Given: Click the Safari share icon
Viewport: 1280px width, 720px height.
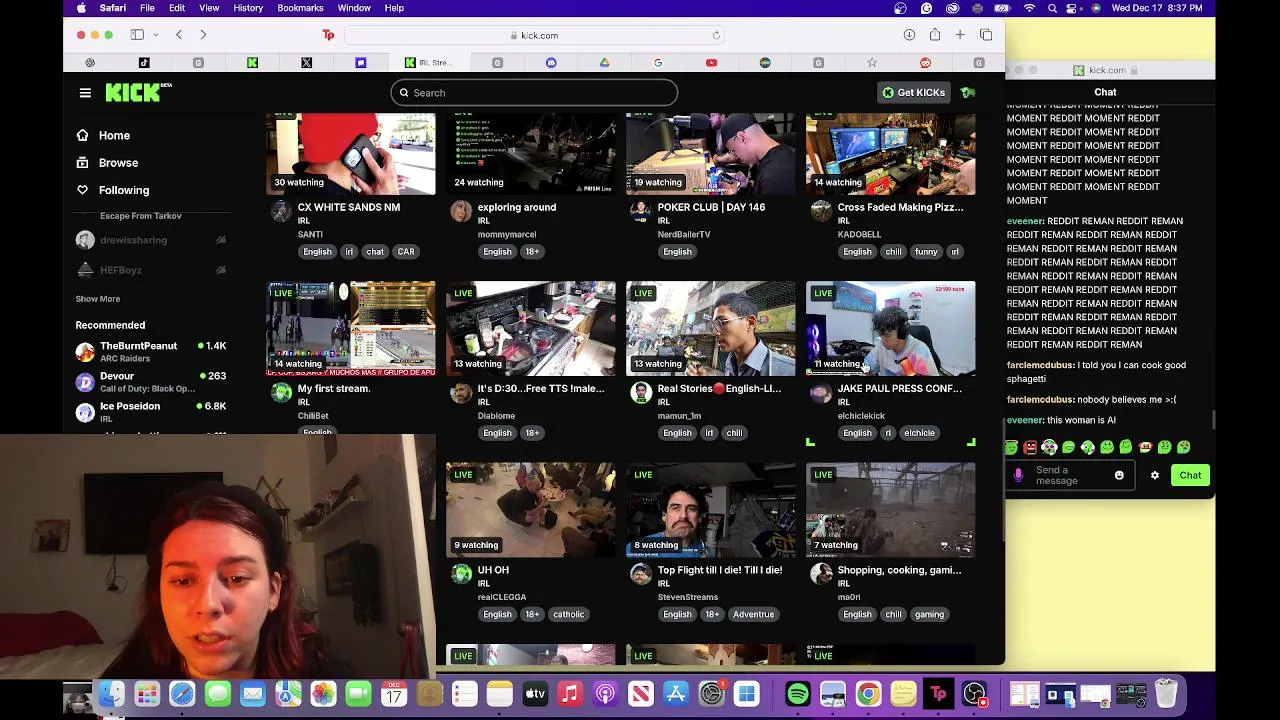Looking at the screenshot, I should click(x=935, y=35).
